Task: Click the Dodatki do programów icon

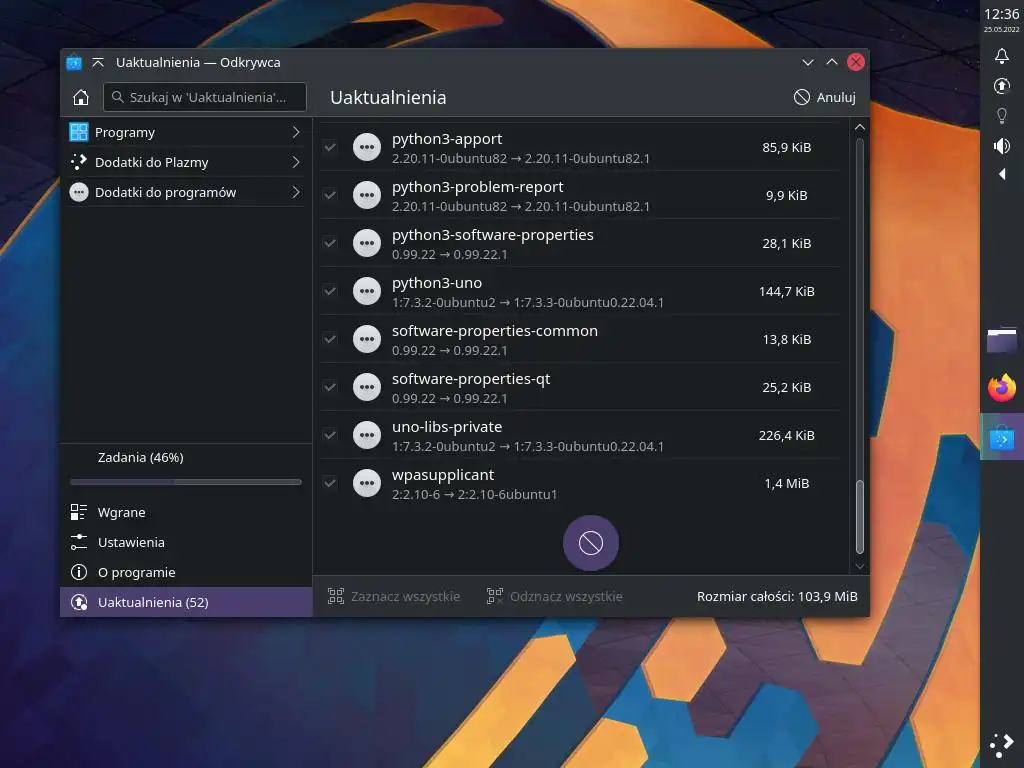Action: pyautogui.click(x=79, y=192)
